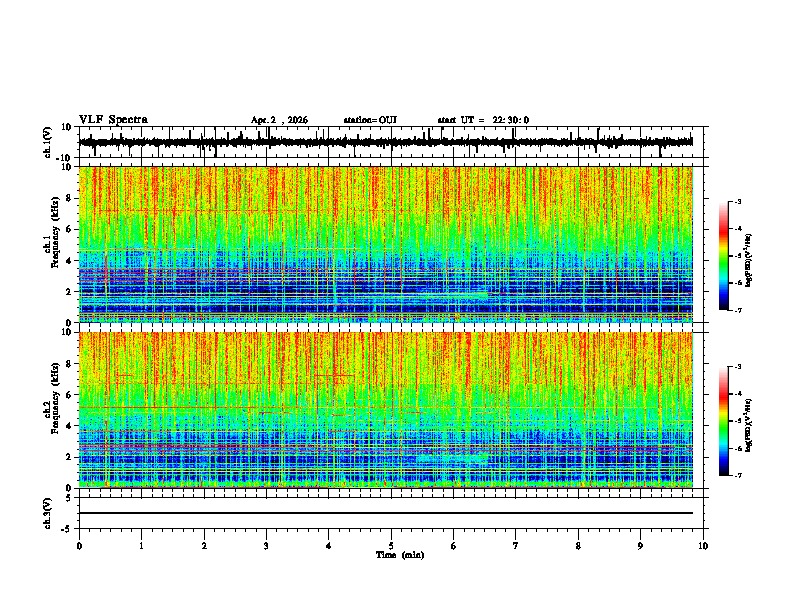Click the "VLF Spectra" plot title

click(113, 120)
